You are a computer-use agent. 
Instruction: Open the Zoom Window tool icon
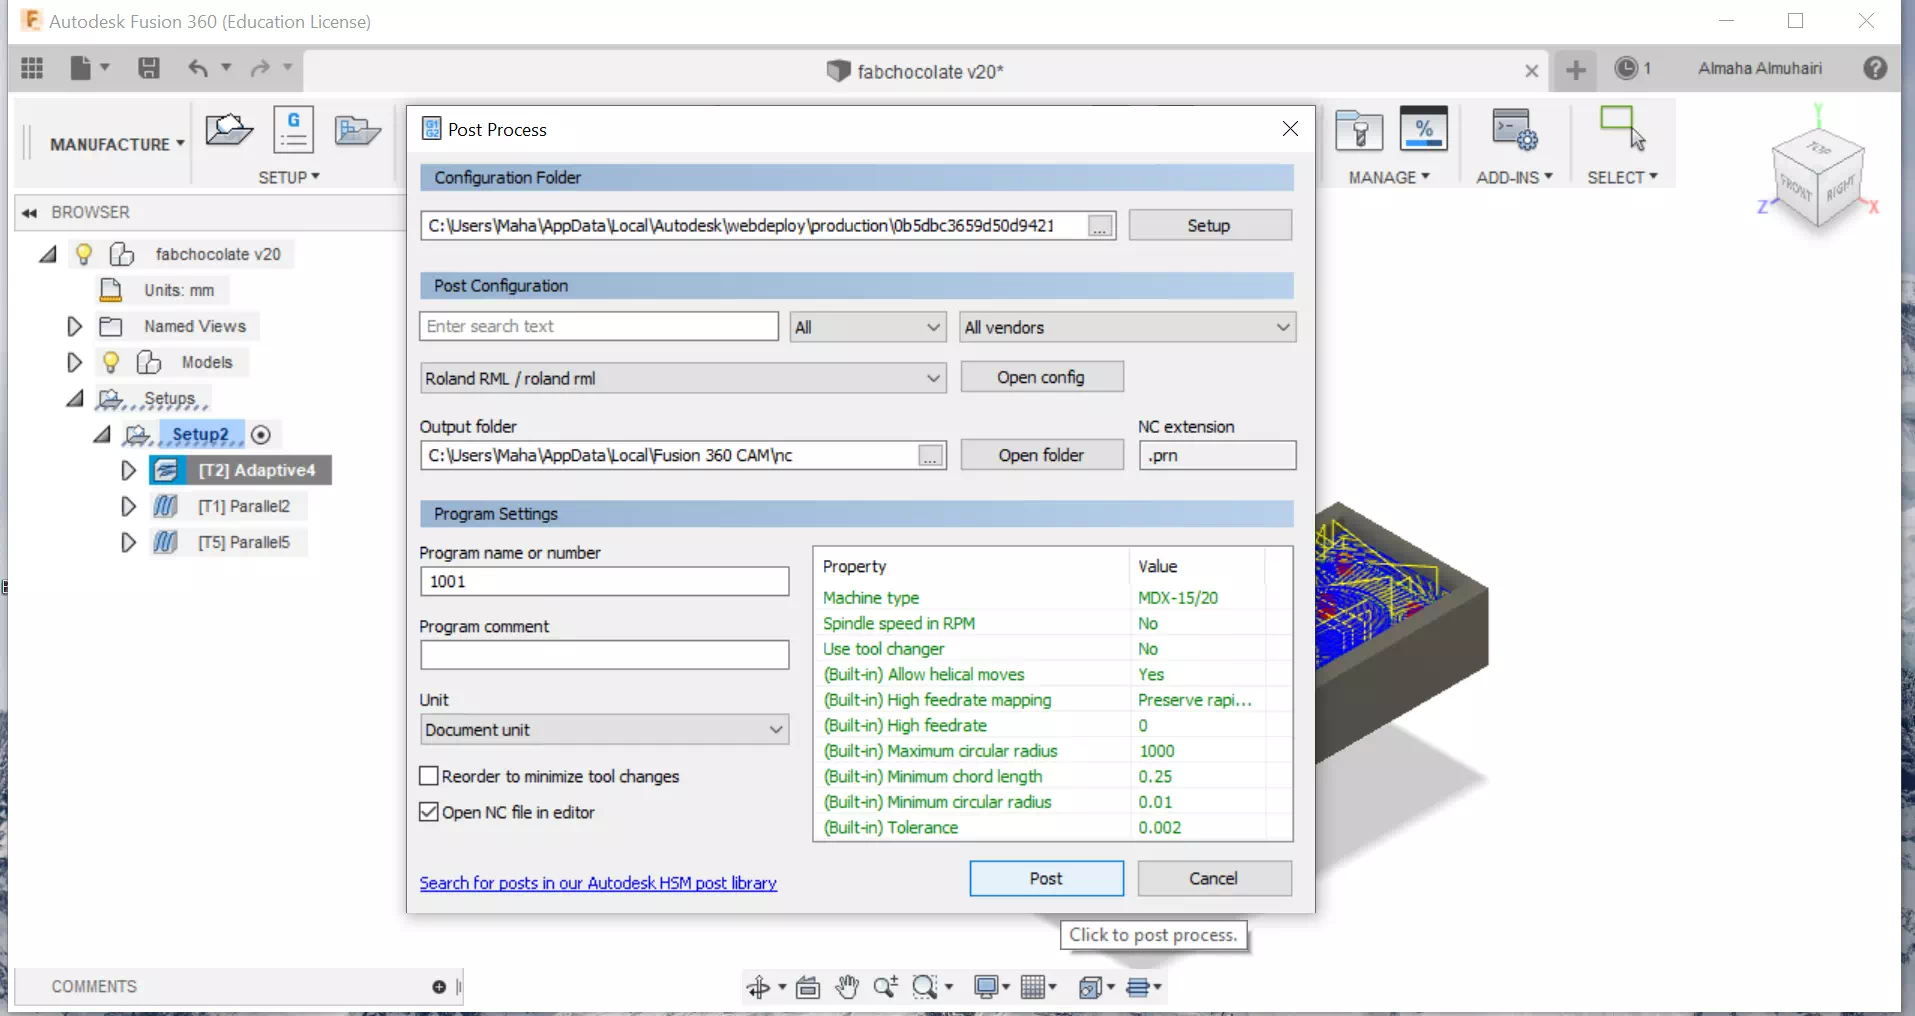[925, 988]
